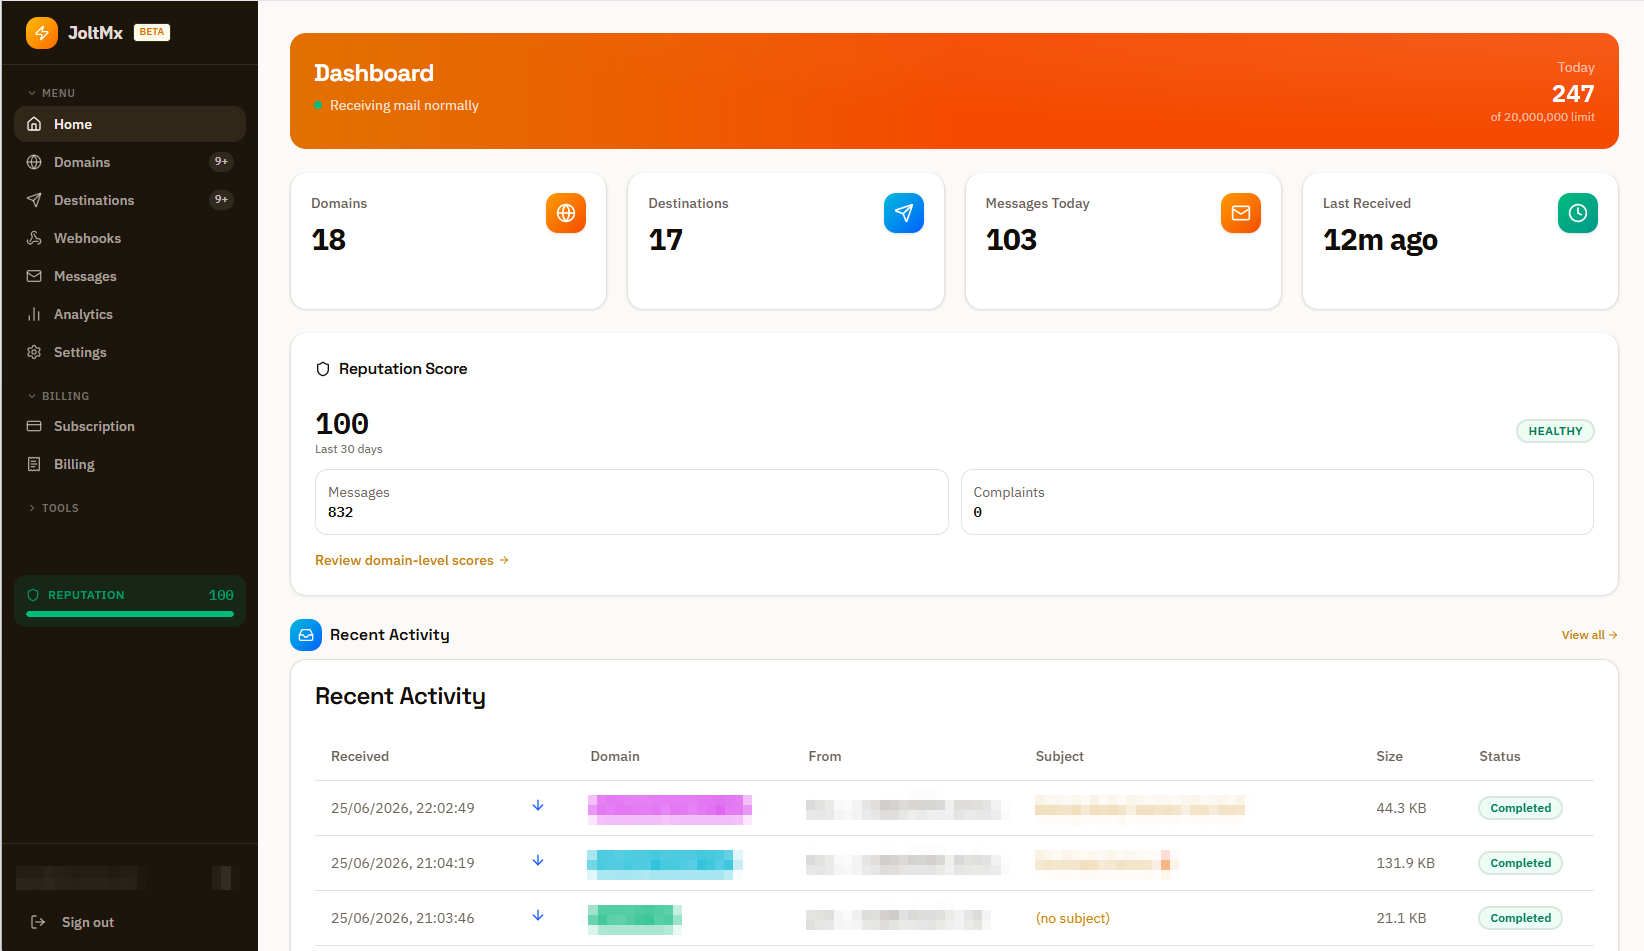Click the HEALTHY status badge
Viewport: 1644px width, 951px height.
(1555, 431)
